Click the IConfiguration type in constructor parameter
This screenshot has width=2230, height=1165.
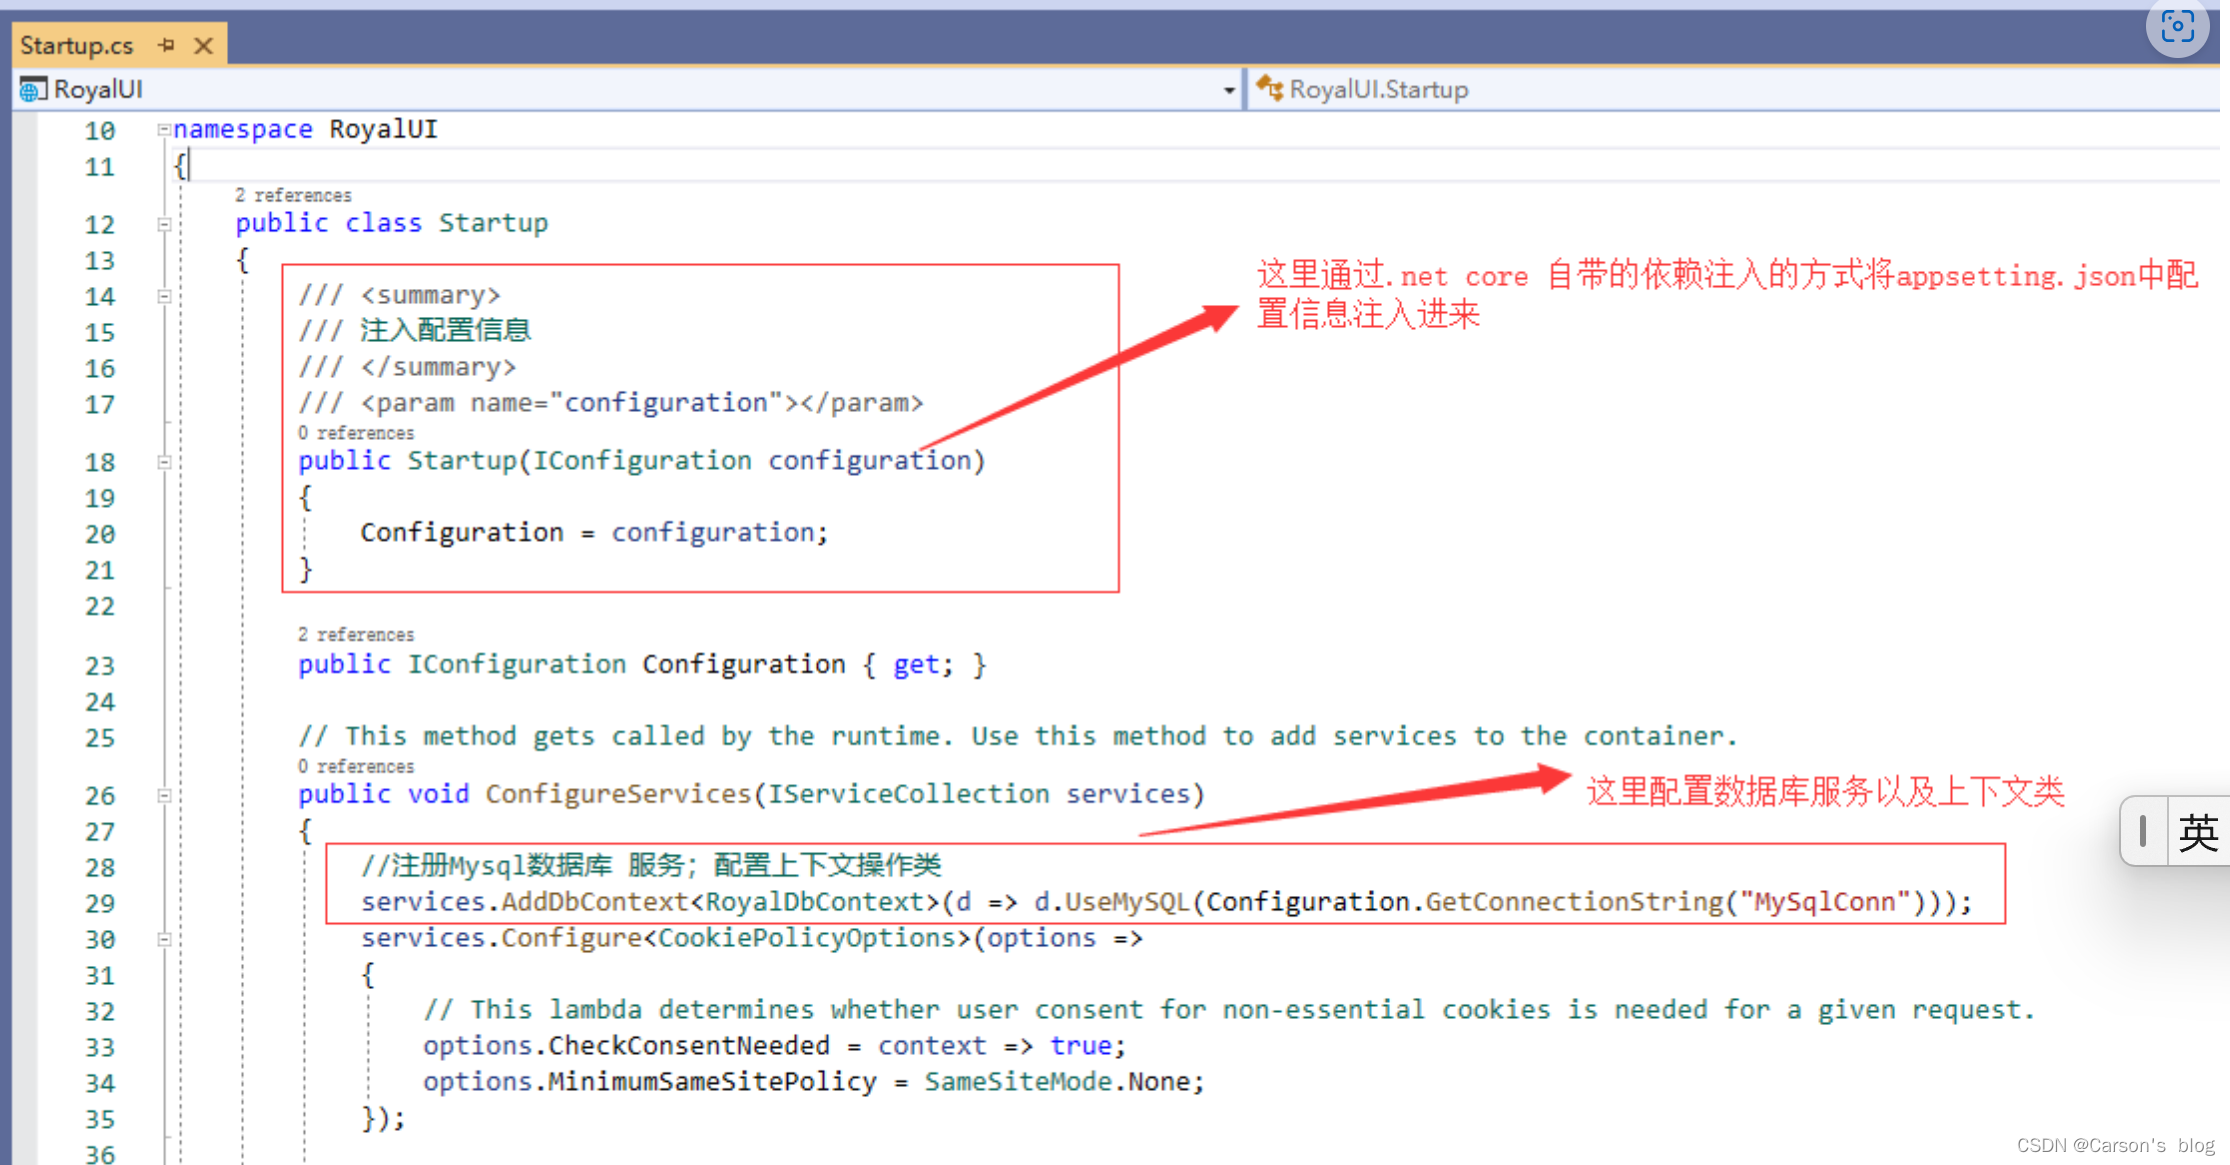[x=642, y=461]
